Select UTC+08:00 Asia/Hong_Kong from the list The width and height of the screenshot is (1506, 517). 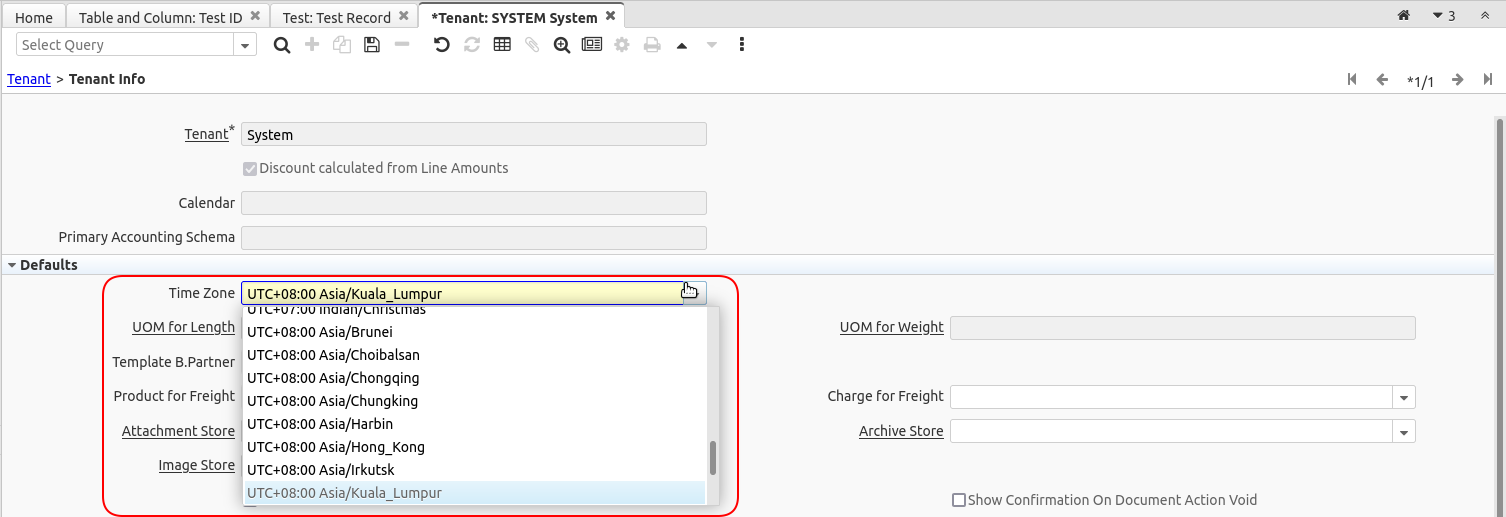coord(336,447)
